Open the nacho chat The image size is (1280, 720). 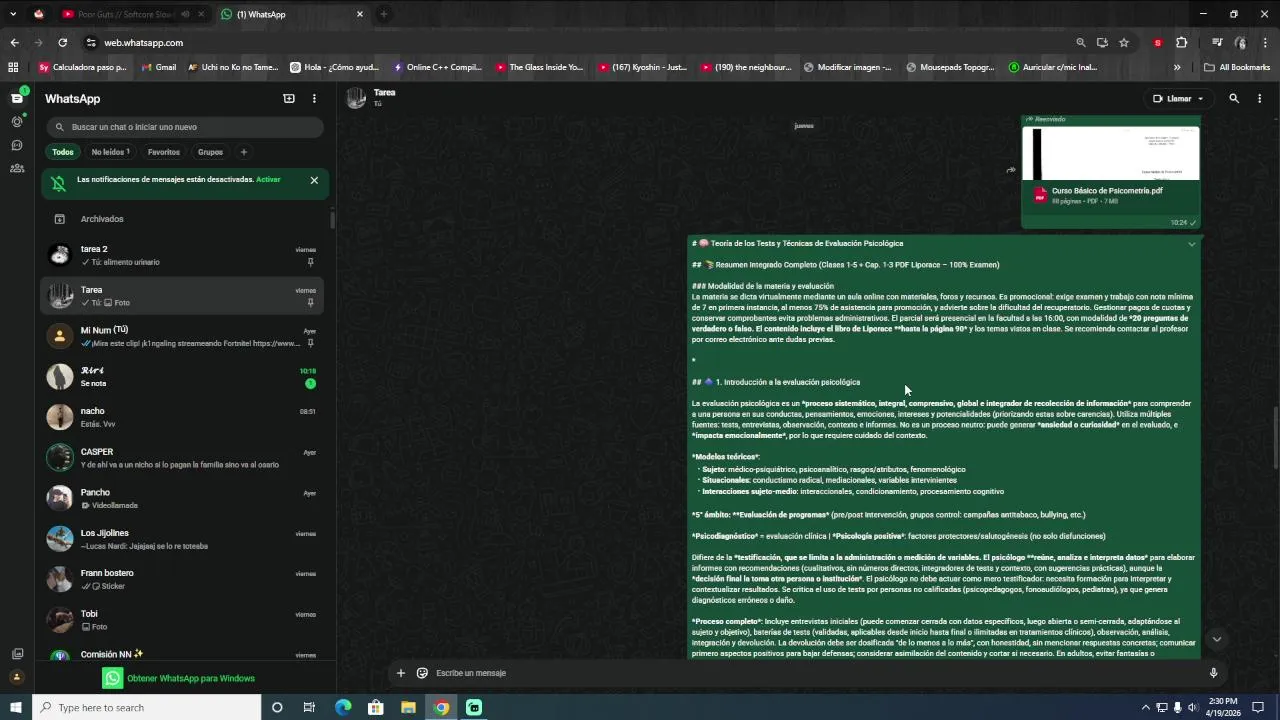tap(184, 417)
